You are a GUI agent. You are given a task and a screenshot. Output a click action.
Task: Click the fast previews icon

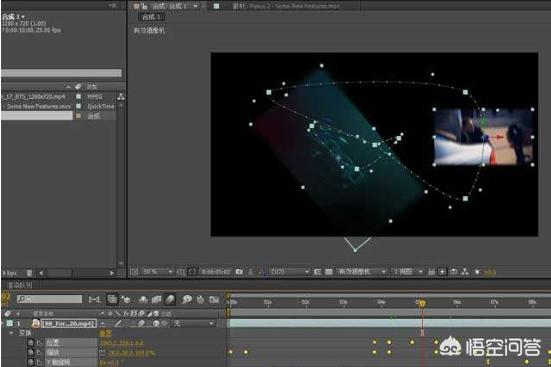click(x=442, y=272)
